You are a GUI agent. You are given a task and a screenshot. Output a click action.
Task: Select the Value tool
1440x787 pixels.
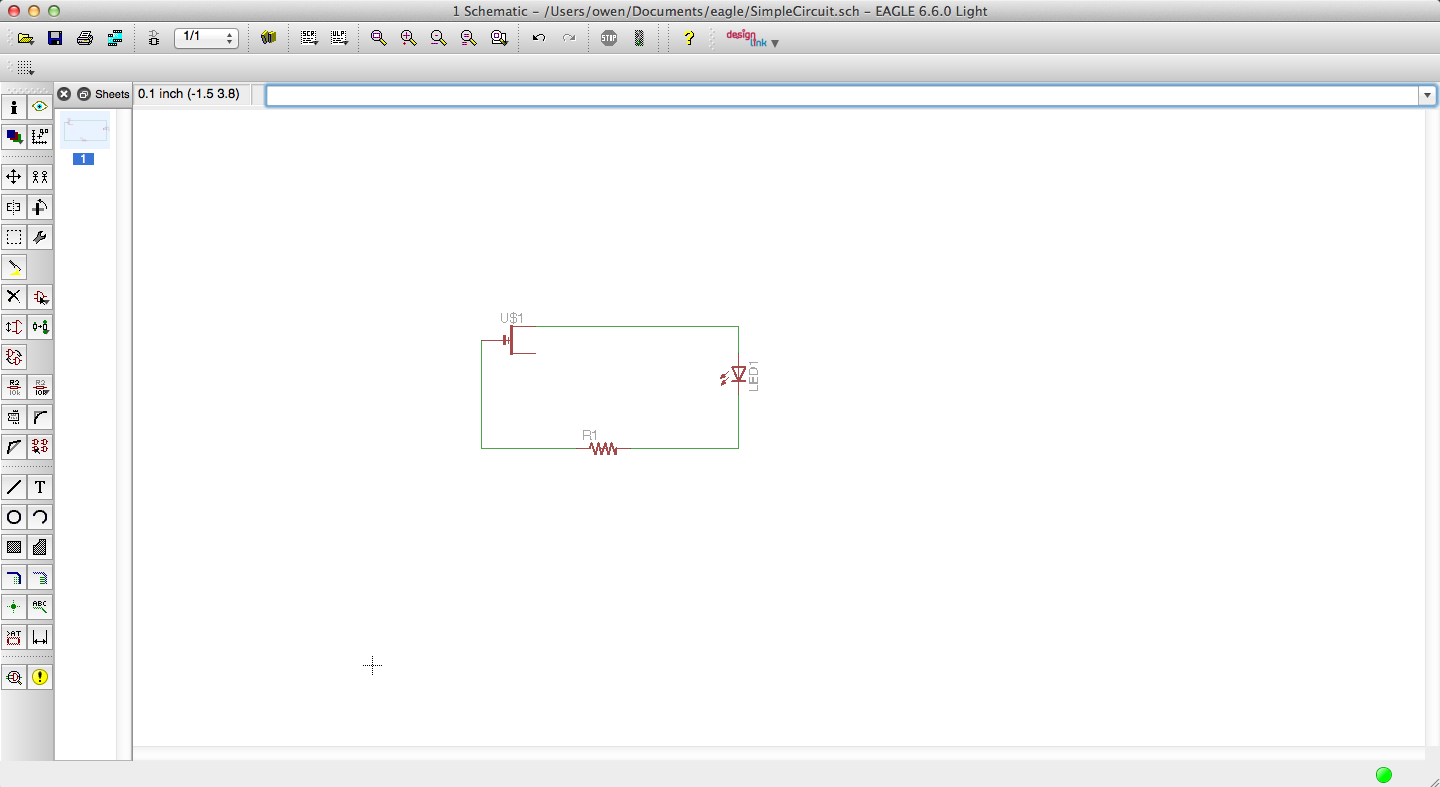pyautogui.click(x=40, y=387)
